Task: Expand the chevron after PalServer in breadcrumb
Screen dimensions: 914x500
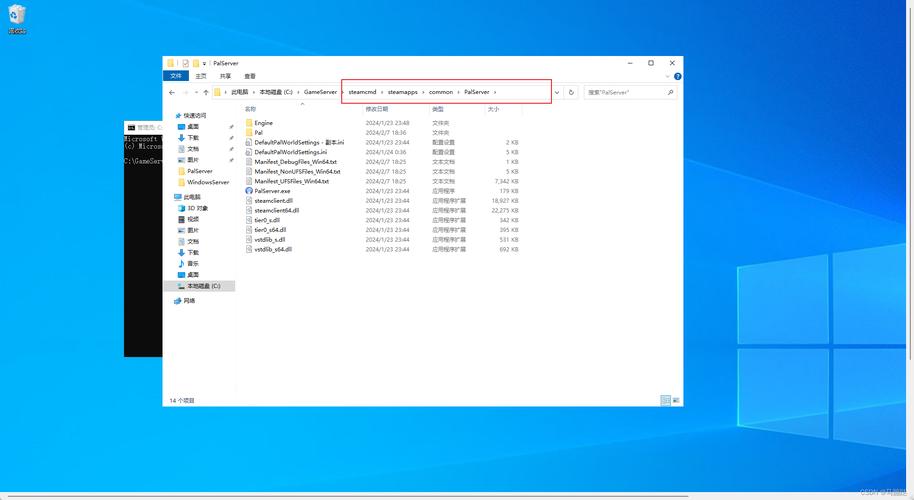Action: coord(495,92)
